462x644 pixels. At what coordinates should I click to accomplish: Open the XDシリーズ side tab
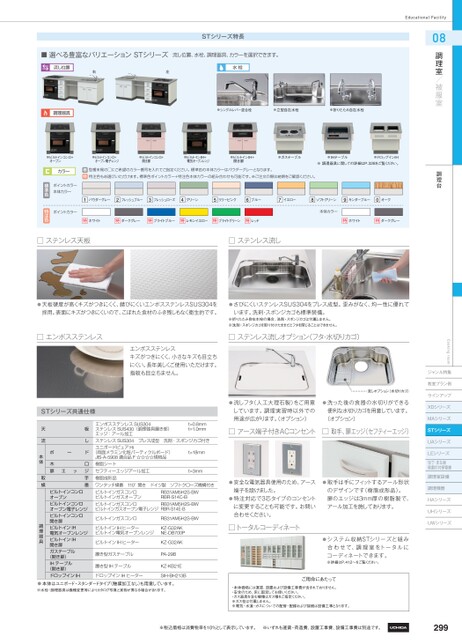[443, 407]
